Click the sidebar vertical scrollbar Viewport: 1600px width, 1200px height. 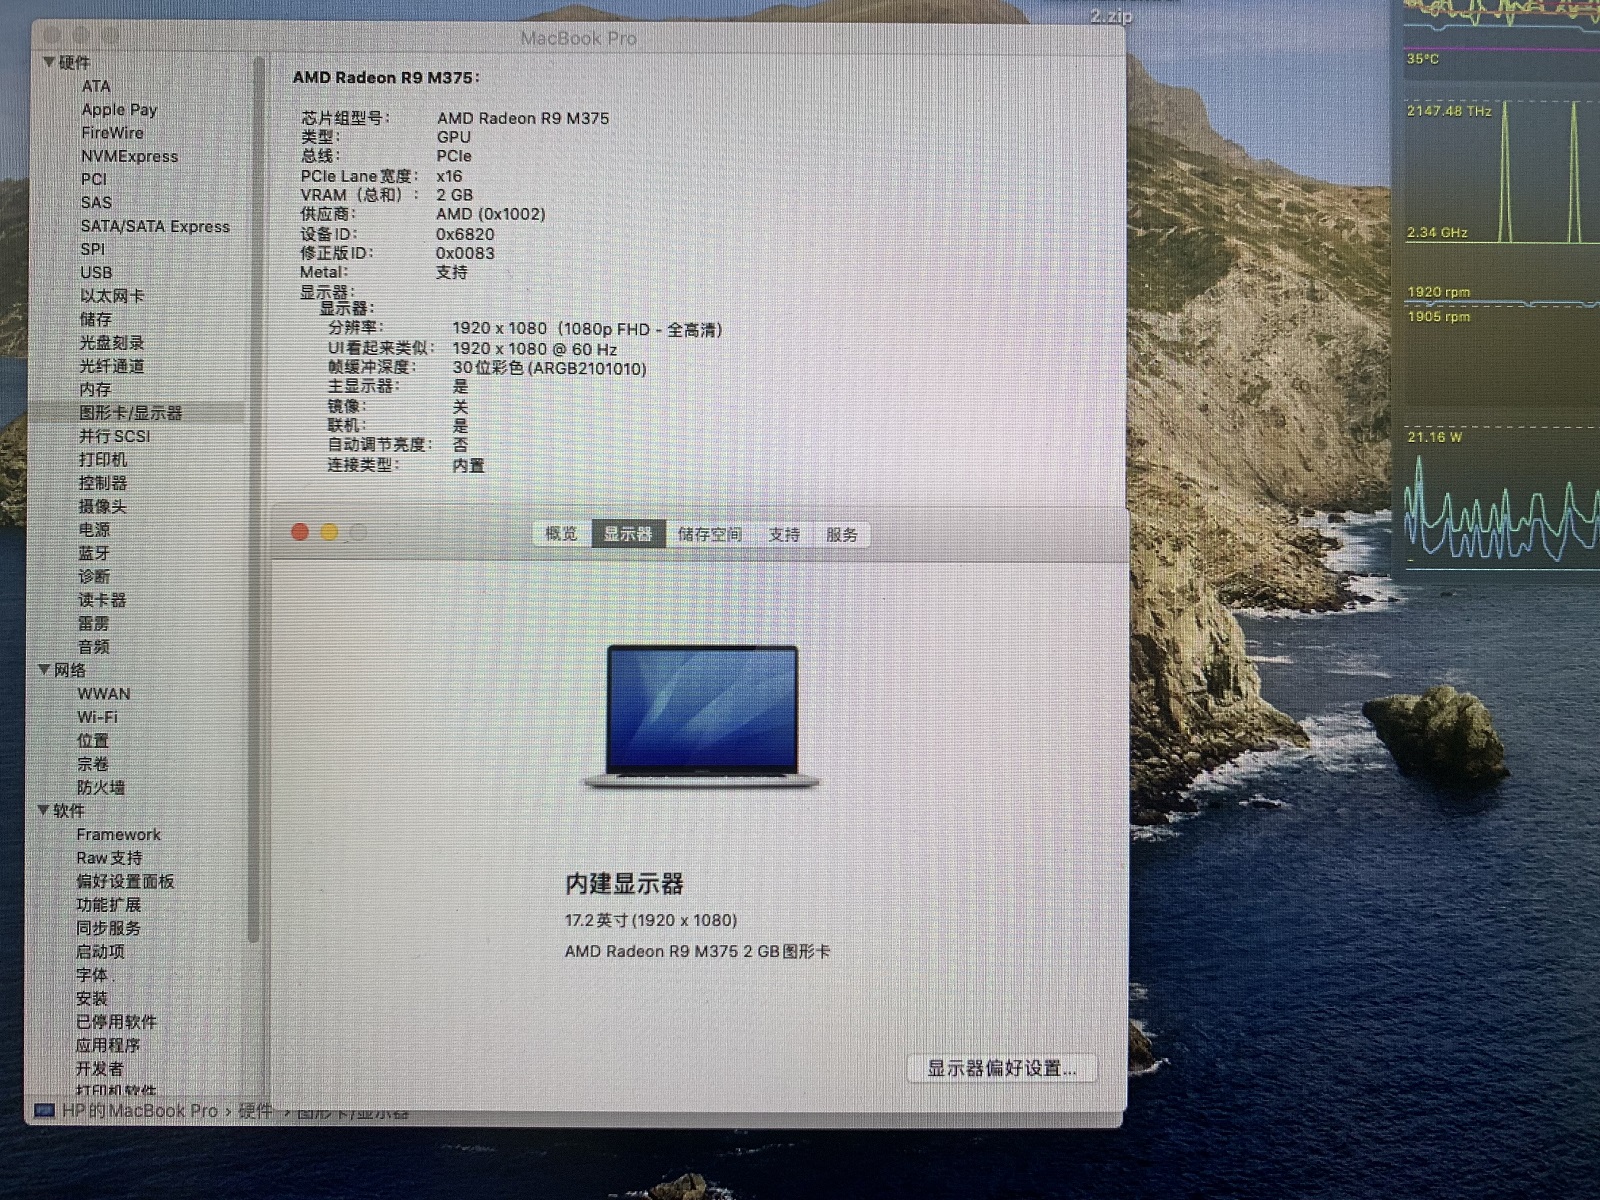(254, 500)
